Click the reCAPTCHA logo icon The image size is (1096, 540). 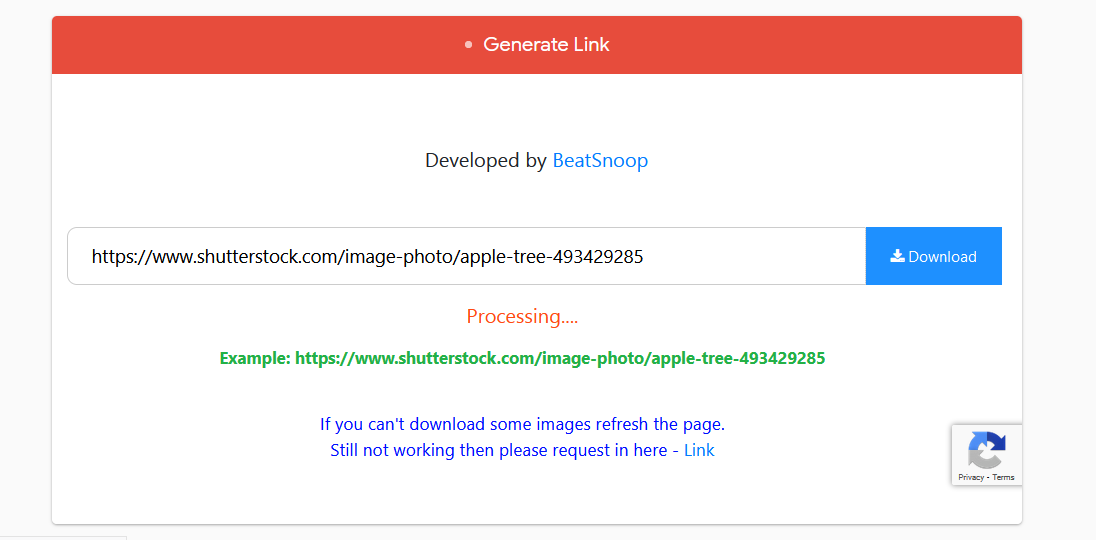(x=986, y=450)
